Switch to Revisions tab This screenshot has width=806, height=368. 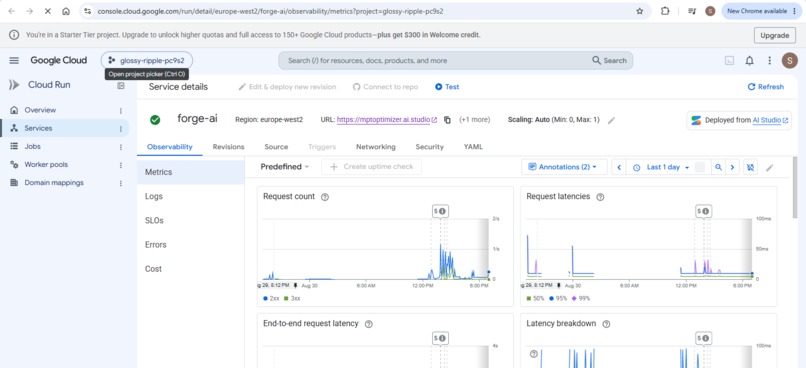coord(228,147)
